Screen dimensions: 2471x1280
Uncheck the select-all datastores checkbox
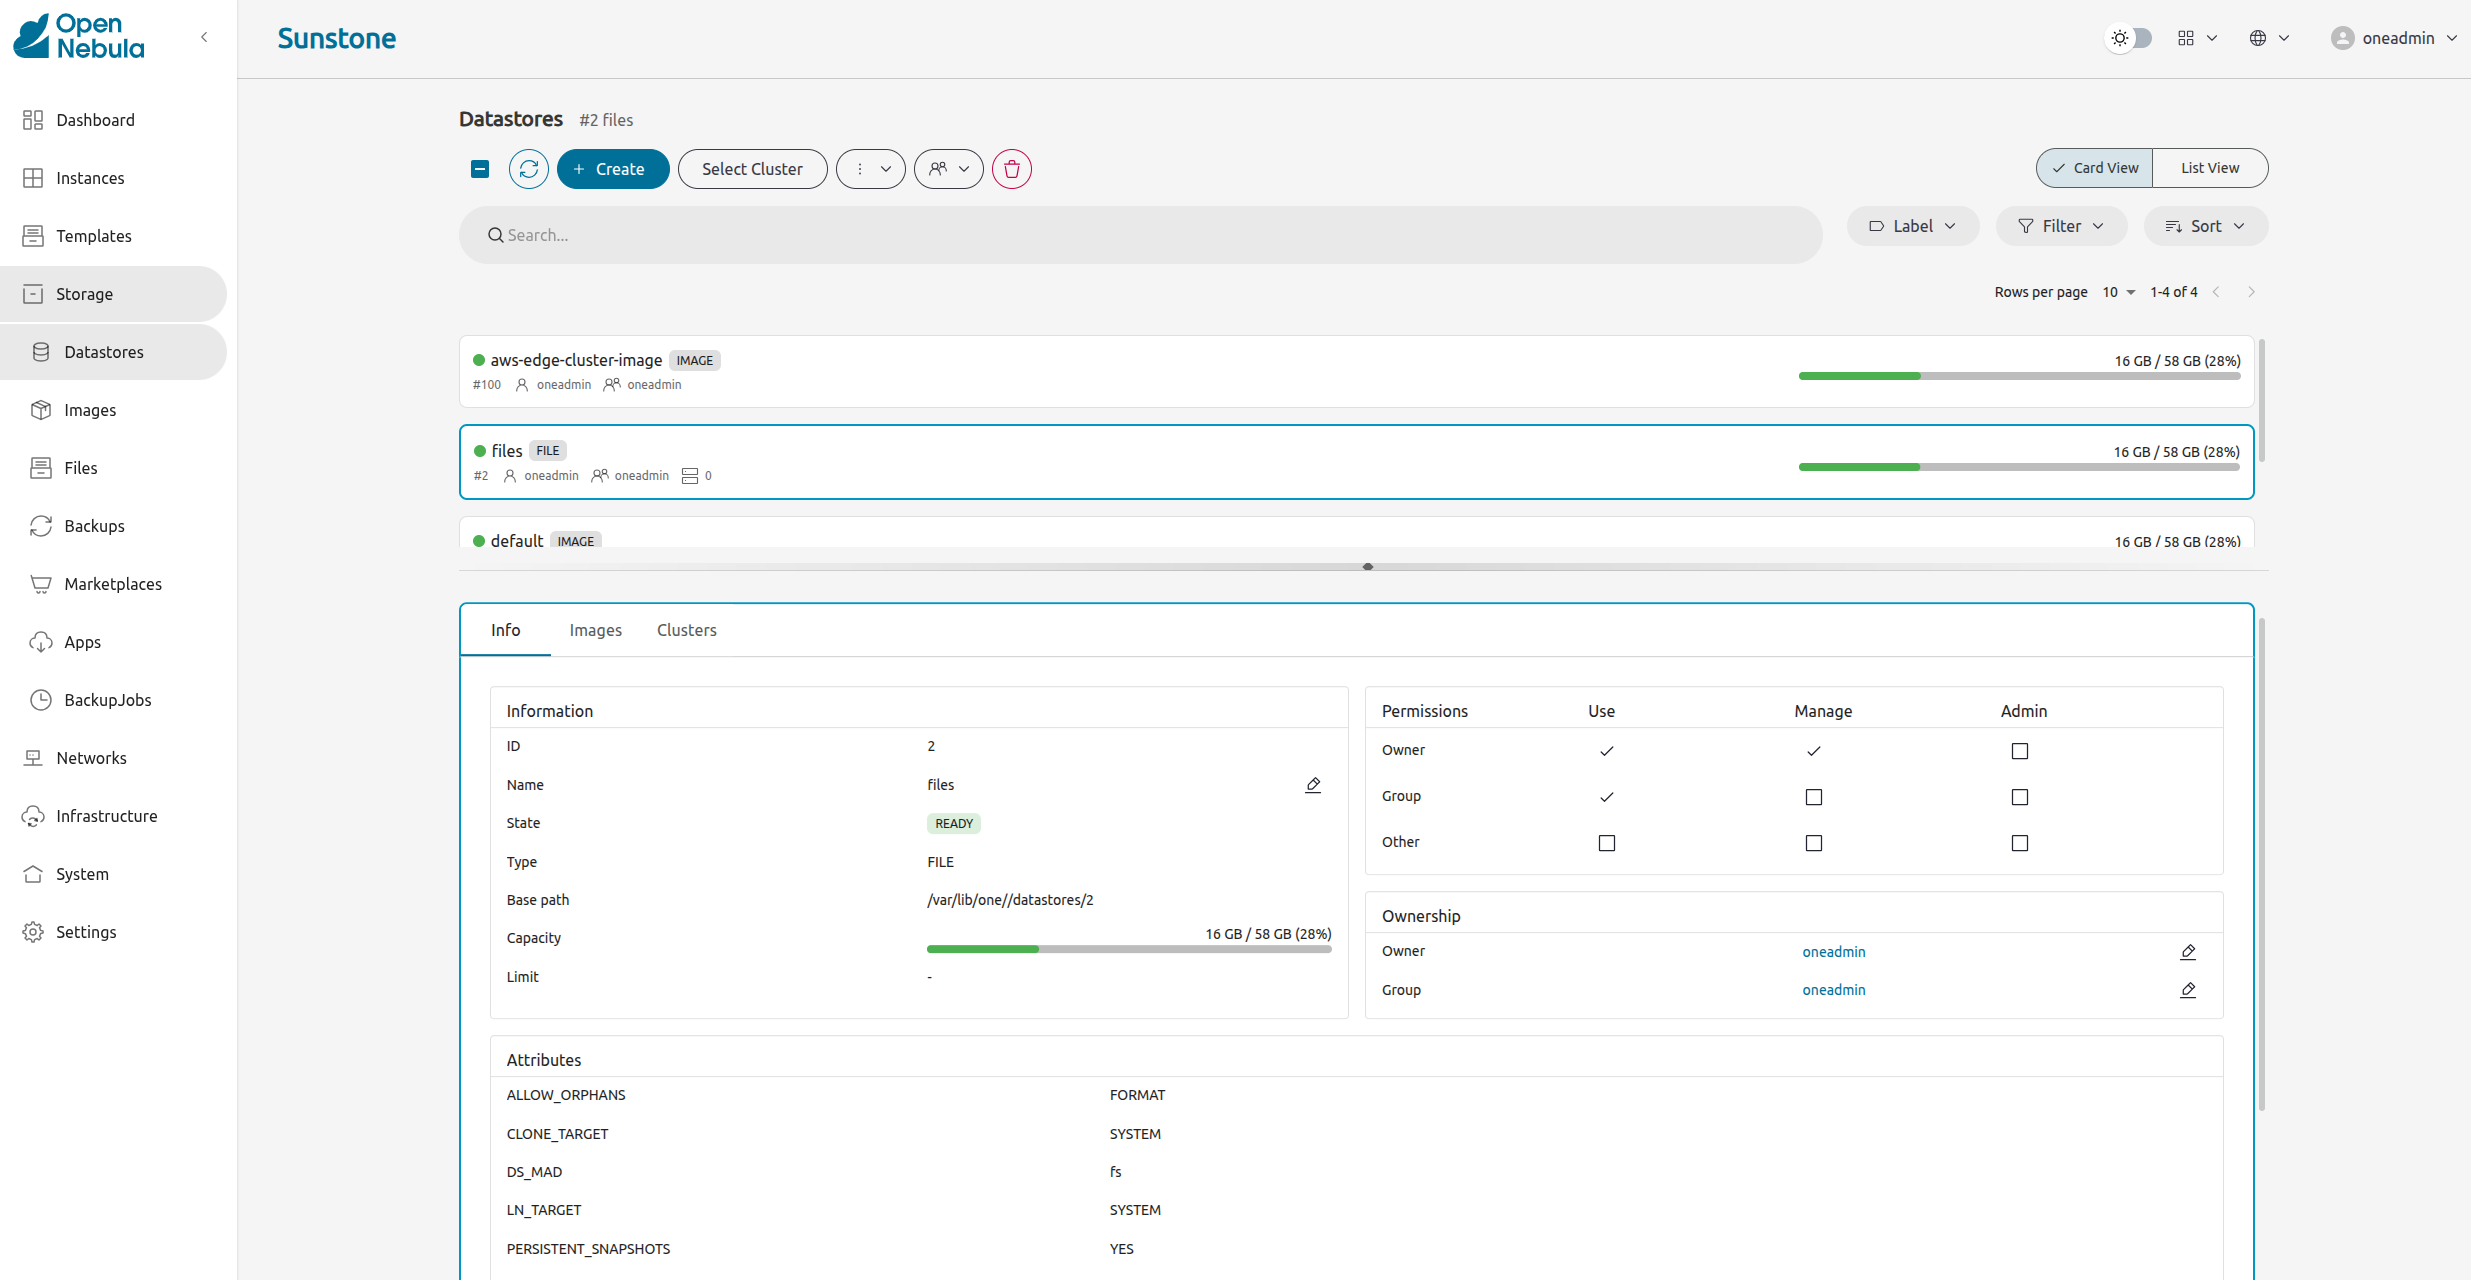(x=480, y=169)
